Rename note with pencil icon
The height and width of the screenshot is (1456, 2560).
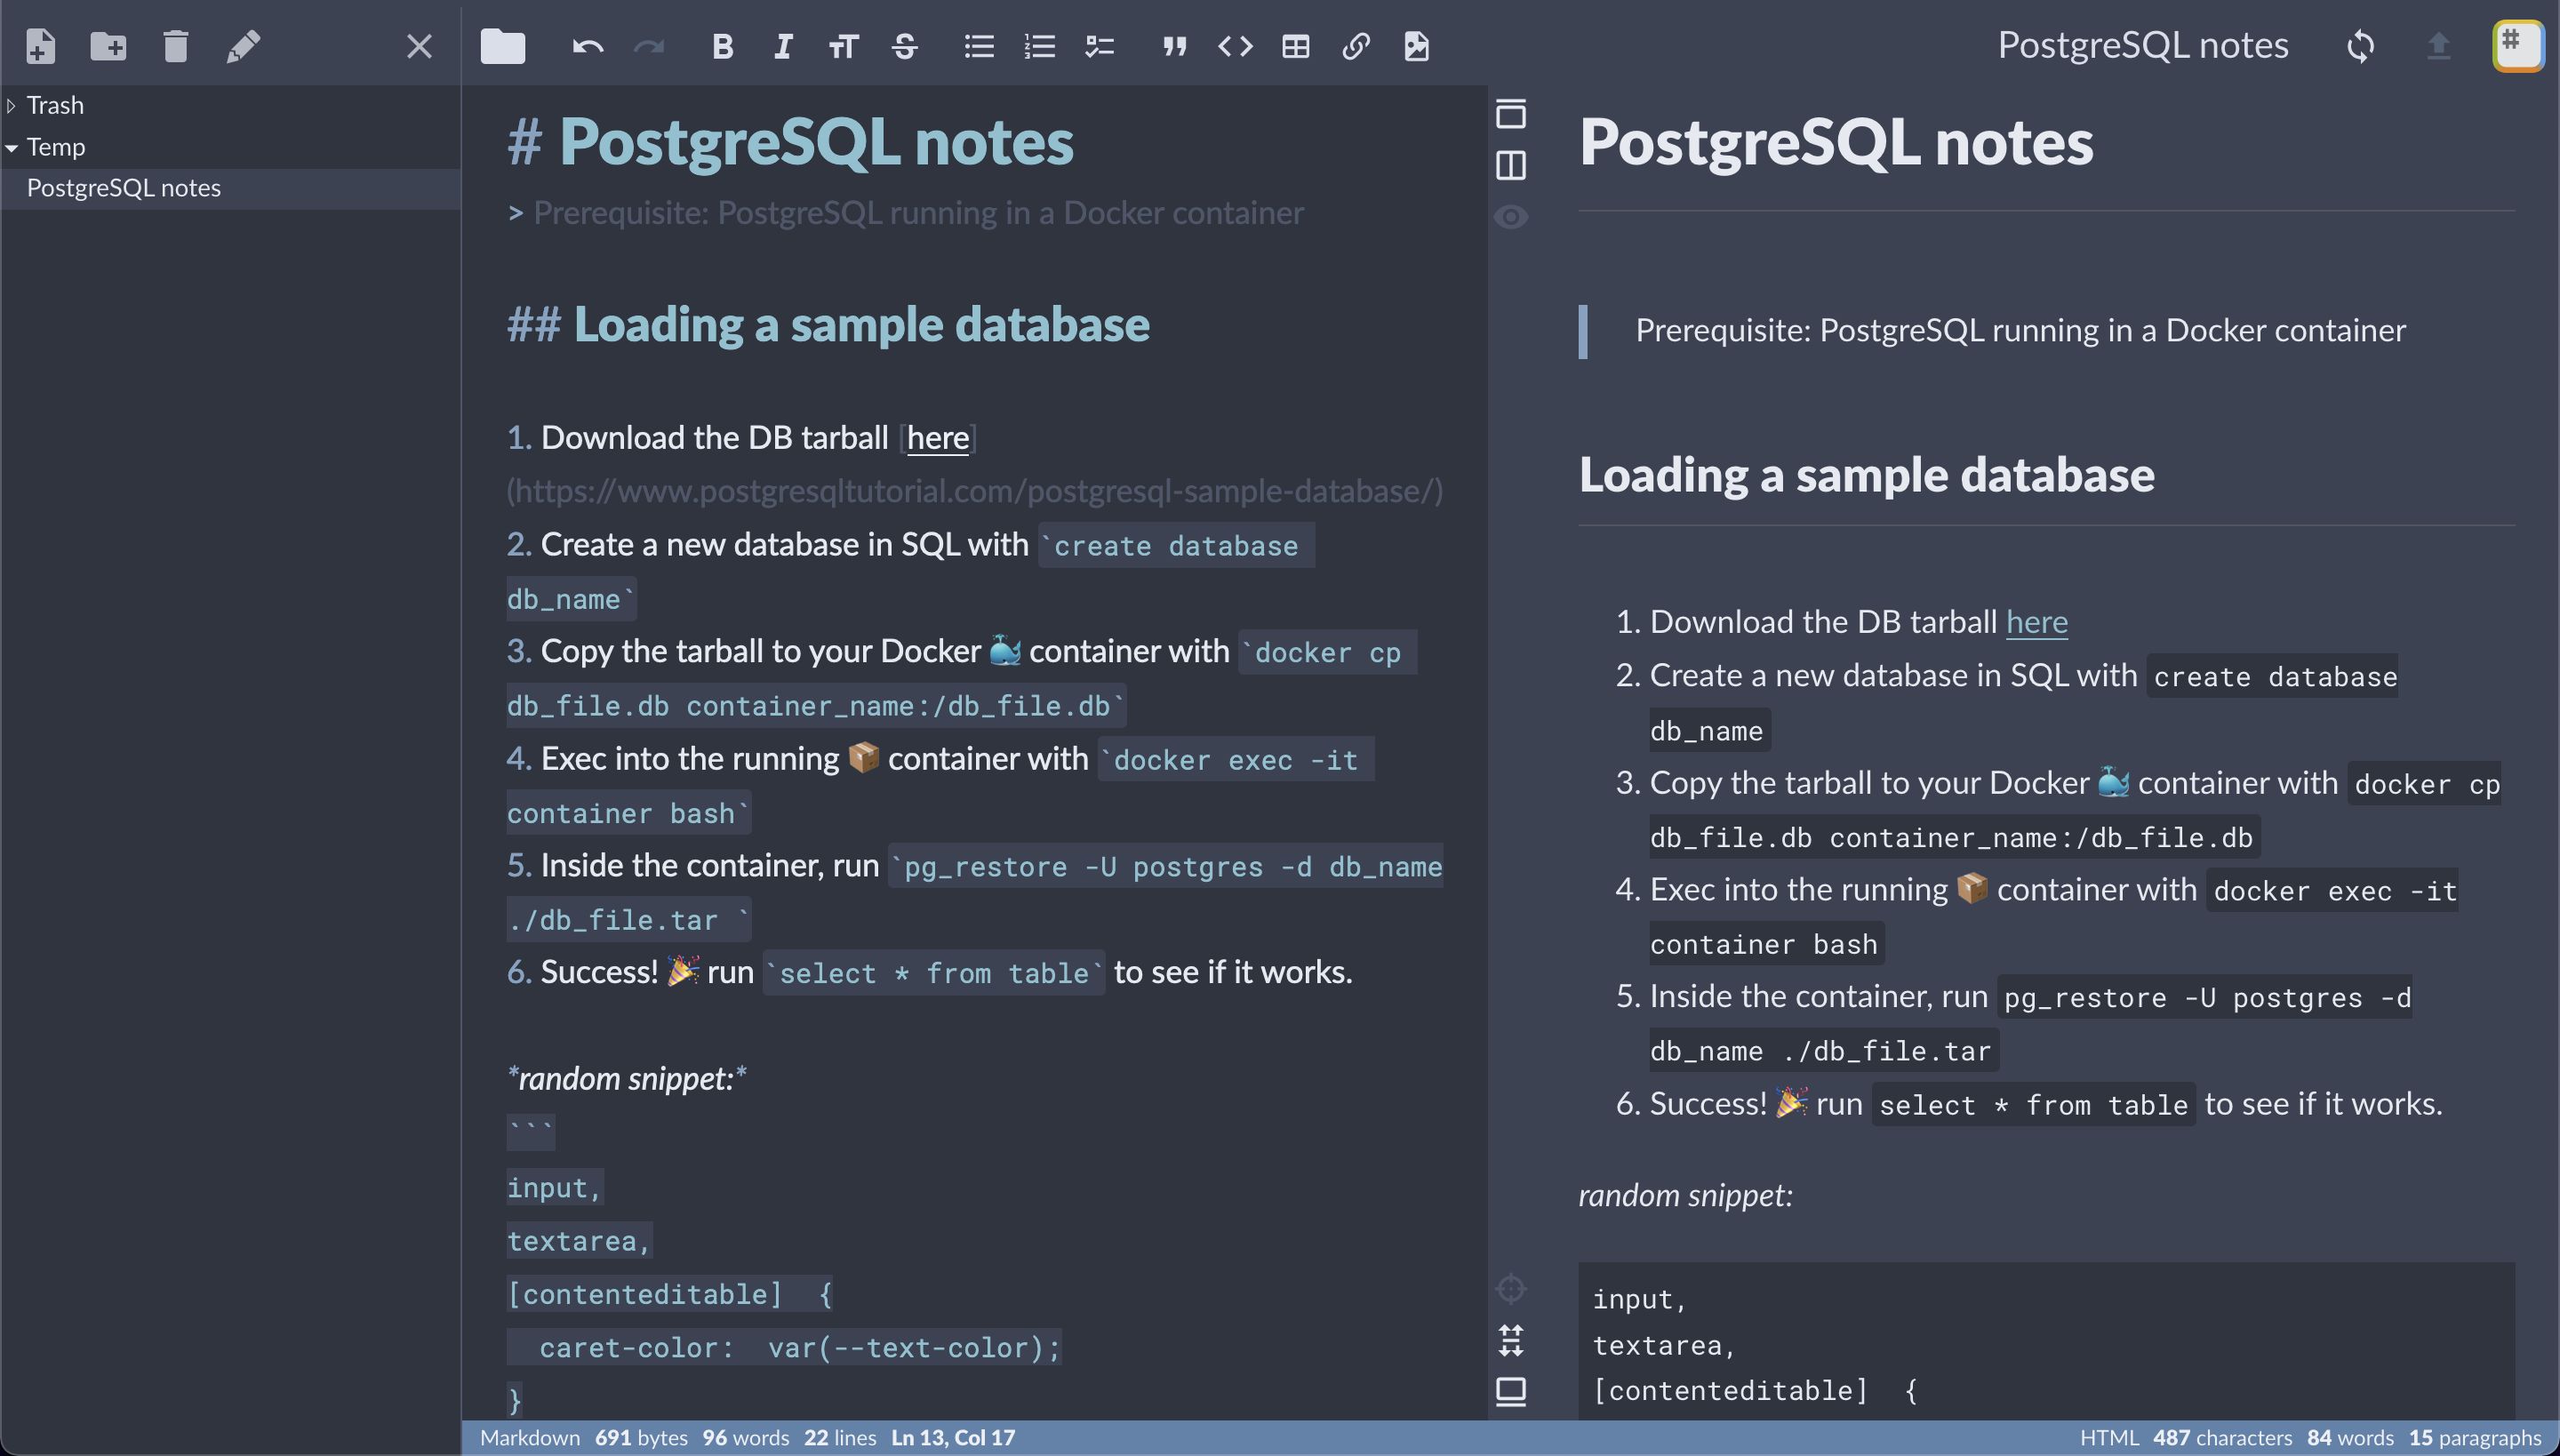click(x=243, y=46)
